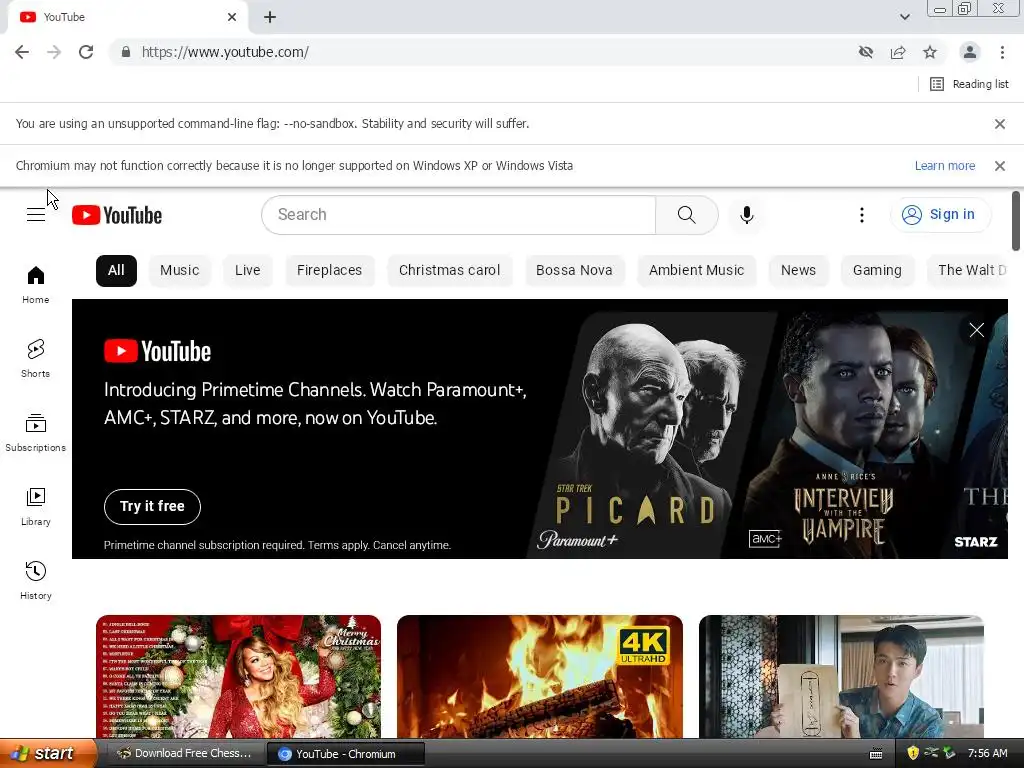Open Chromium three-dot main menu
Image resolution: width=1024 pixels, height=768 pixels.
coord(1002,52)
